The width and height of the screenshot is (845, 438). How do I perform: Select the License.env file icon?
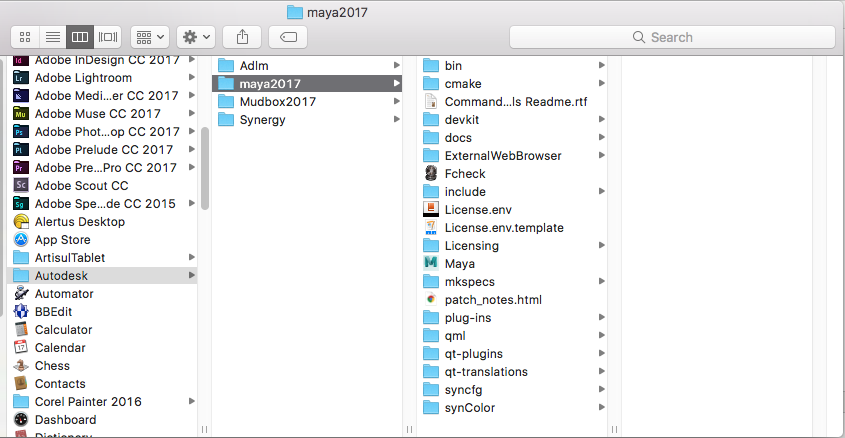(431, 210)
